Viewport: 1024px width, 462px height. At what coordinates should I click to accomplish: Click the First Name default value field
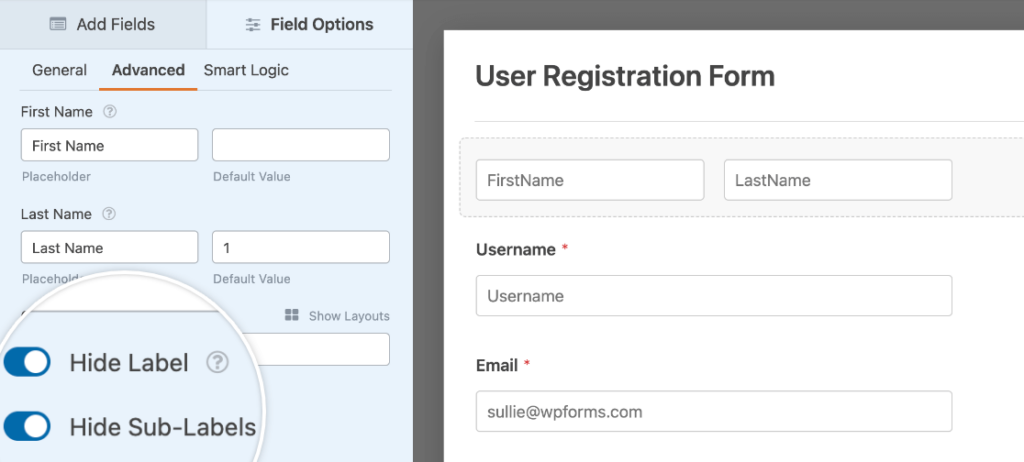(x=301, y=145)
